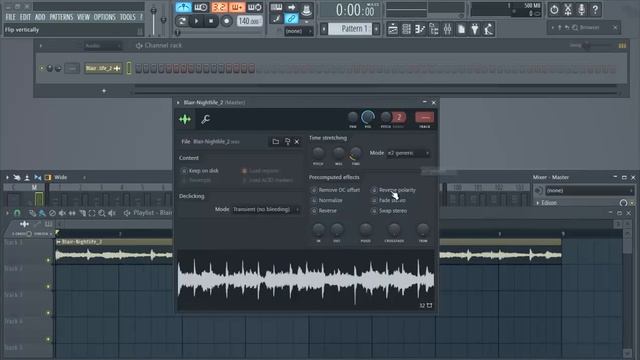640x360 pixels.
Task: Toggle pattern/song mode switch
Action: point(181,20)
